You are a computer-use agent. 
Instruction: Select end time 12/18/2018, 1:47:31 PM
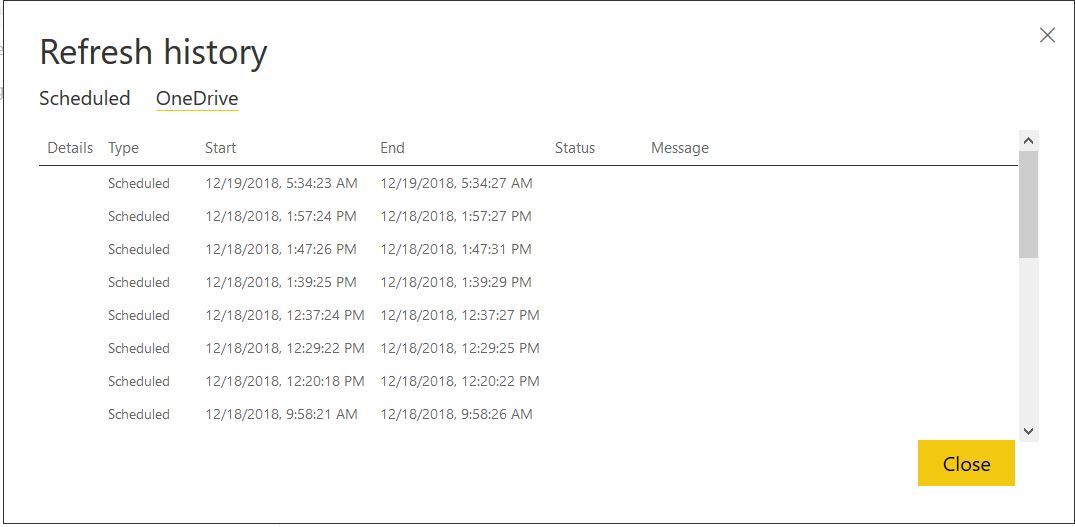[x=456, y=249]
